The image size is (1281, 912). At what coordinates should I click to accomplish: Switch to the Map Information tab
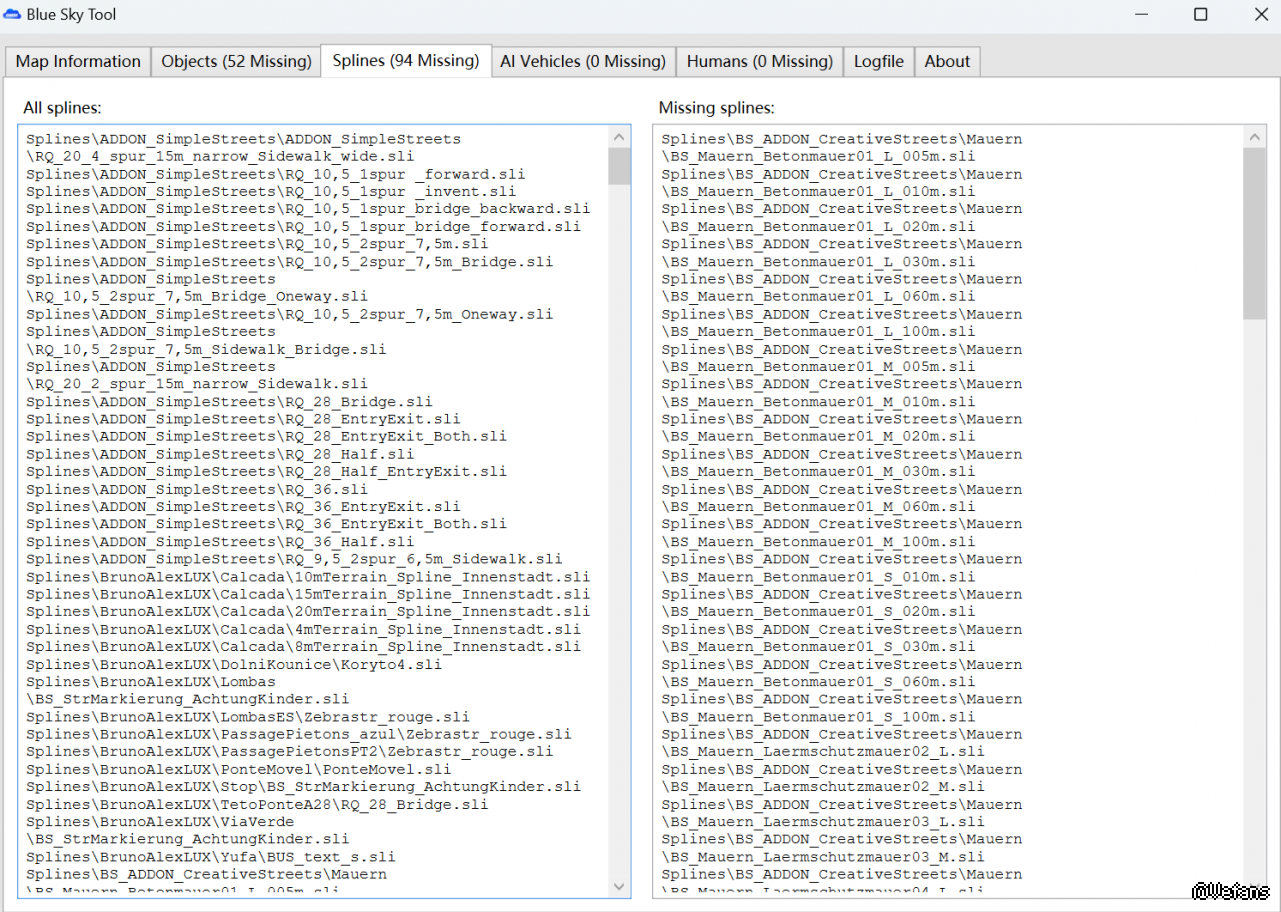click(78, 61)
